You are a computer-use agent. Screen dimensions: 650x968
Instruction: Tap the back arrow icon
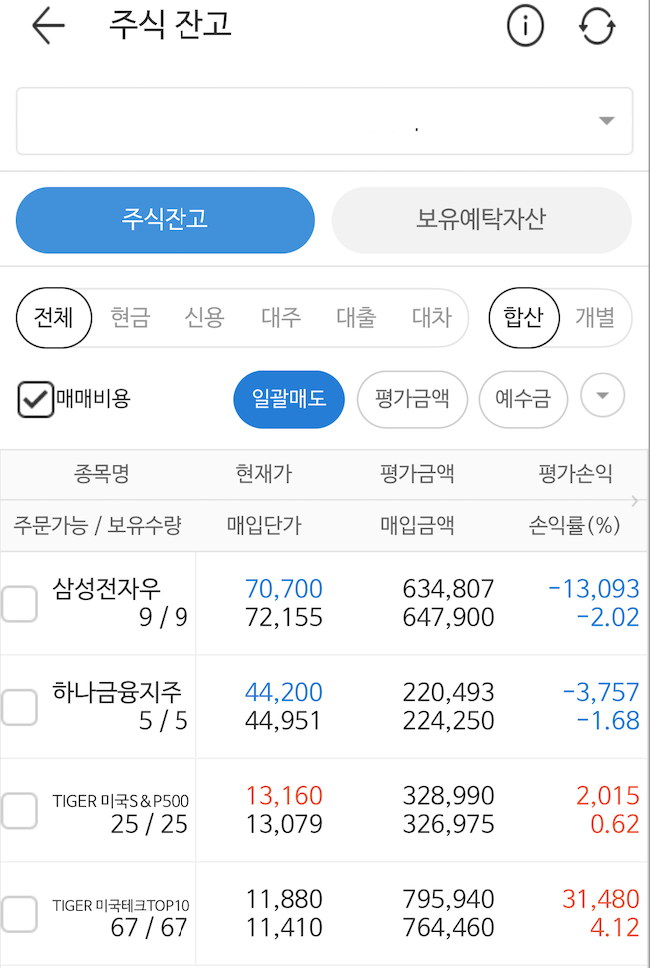(x=47, y=27)
